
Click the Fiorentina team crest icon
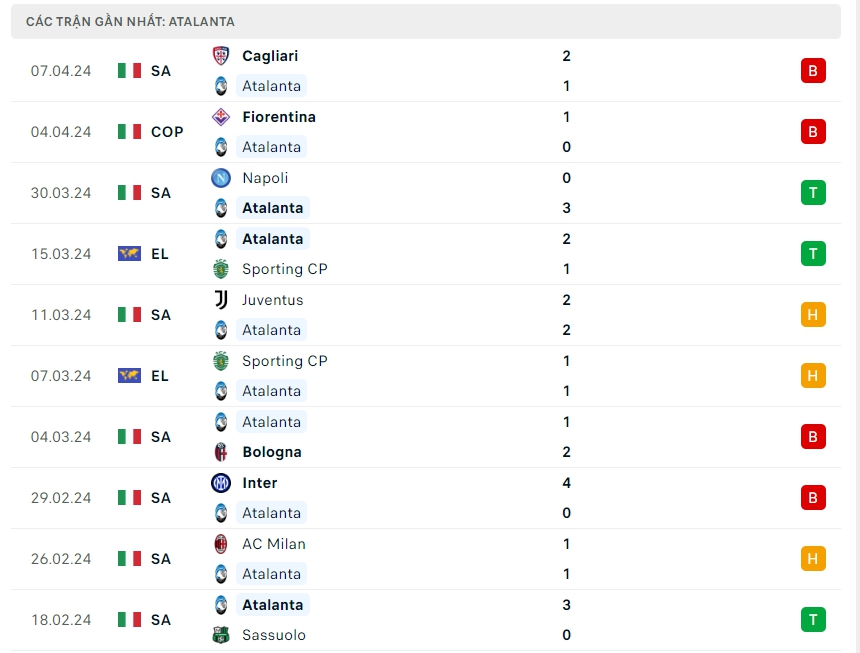pyautogui.click(x=221, y=117)
